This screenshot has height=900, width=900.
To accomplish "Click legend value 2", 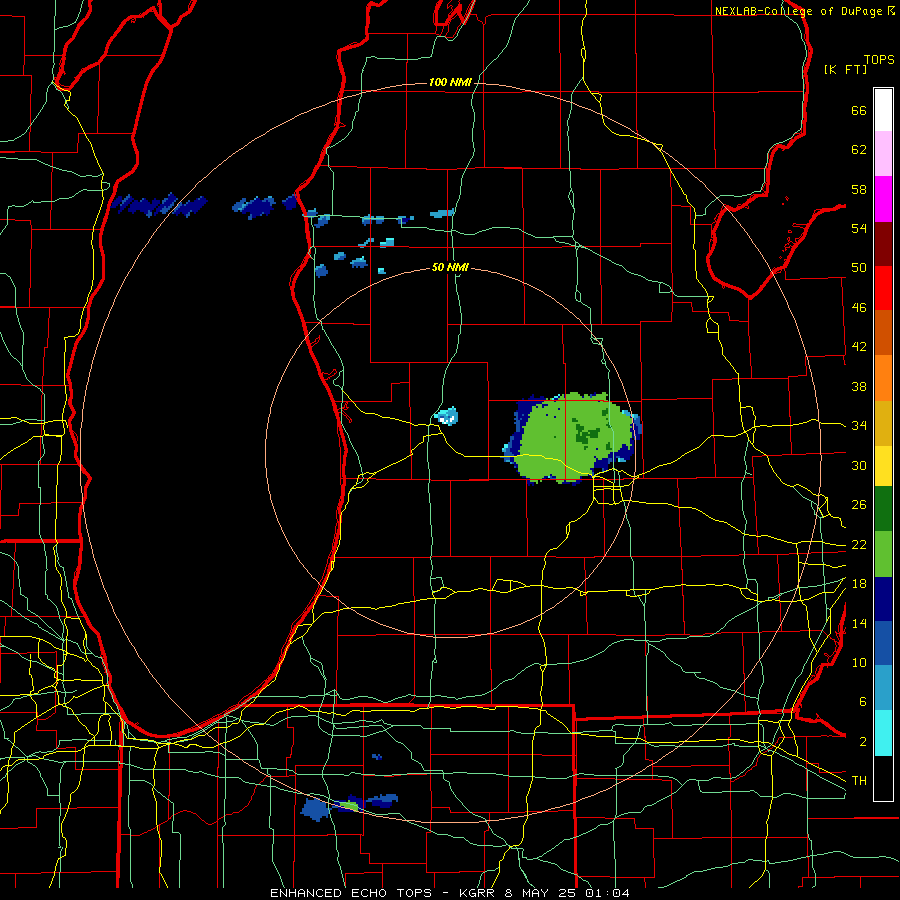I will click(863, 741).
